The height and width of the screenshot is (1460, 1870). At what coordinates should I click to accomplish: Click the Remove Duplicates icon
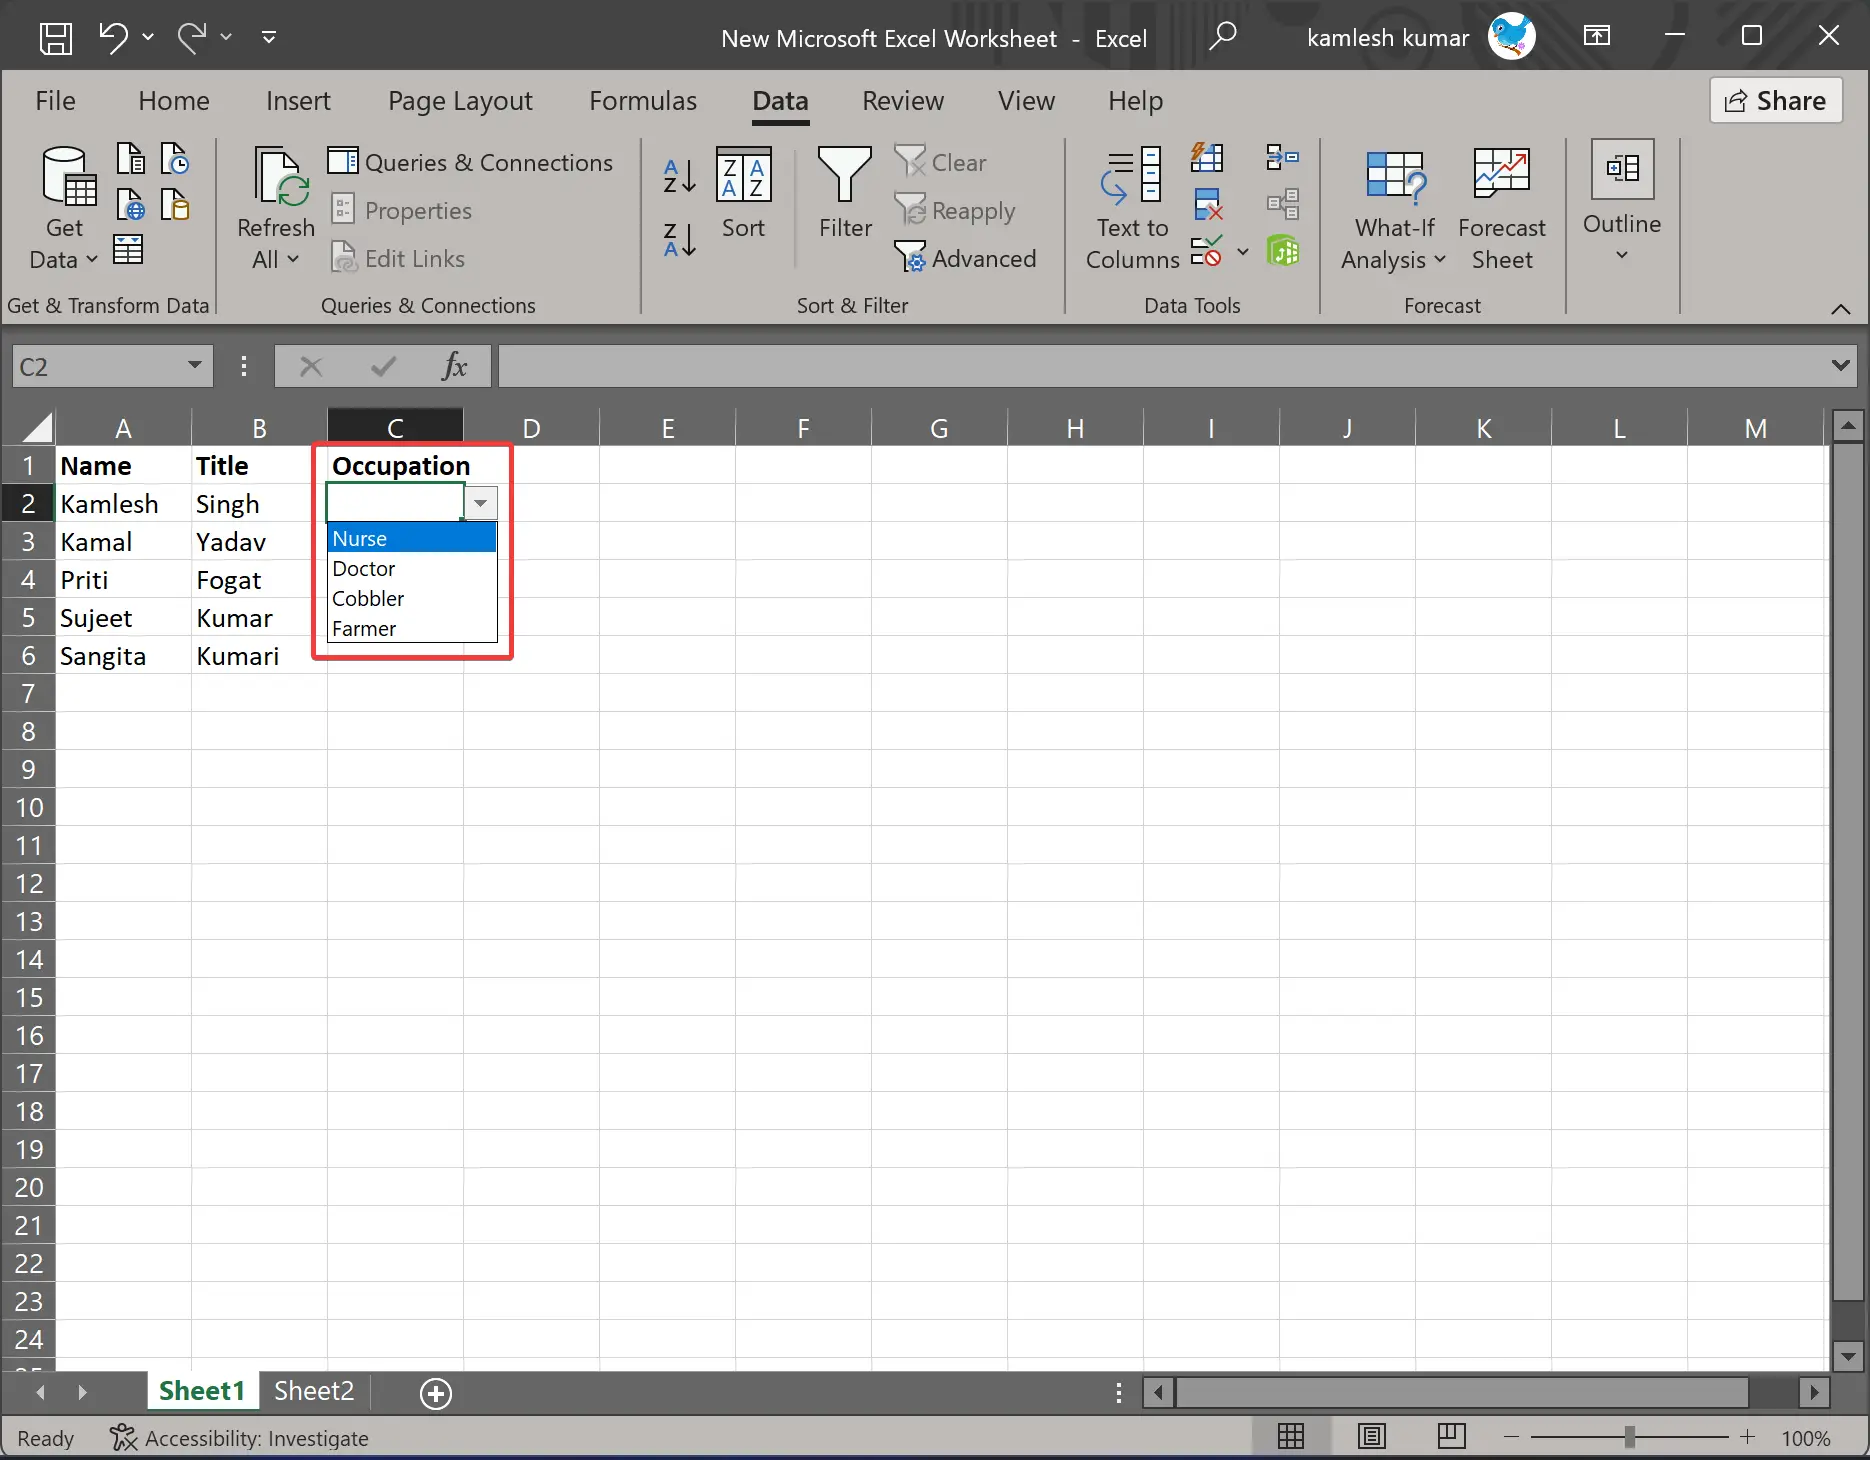1207,206
